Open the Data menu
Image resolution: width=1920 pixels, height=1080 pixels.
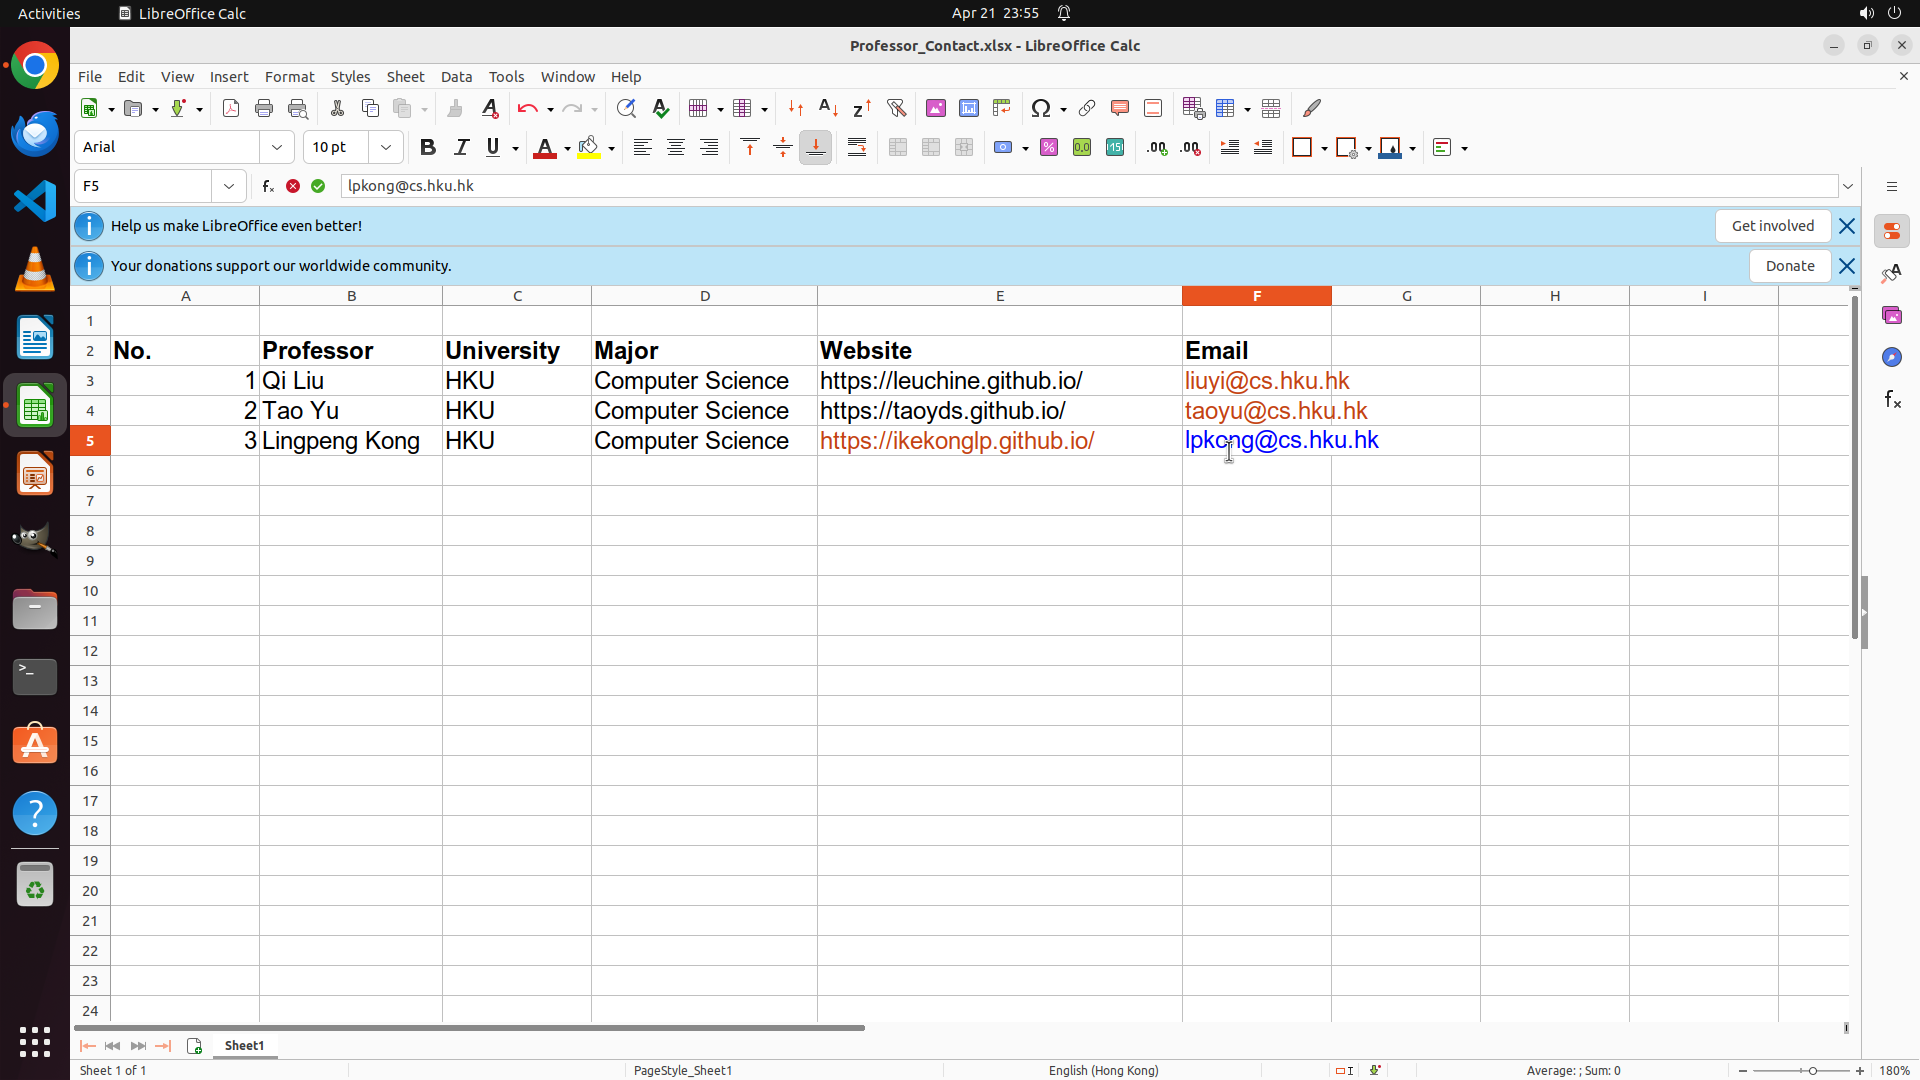456,77
